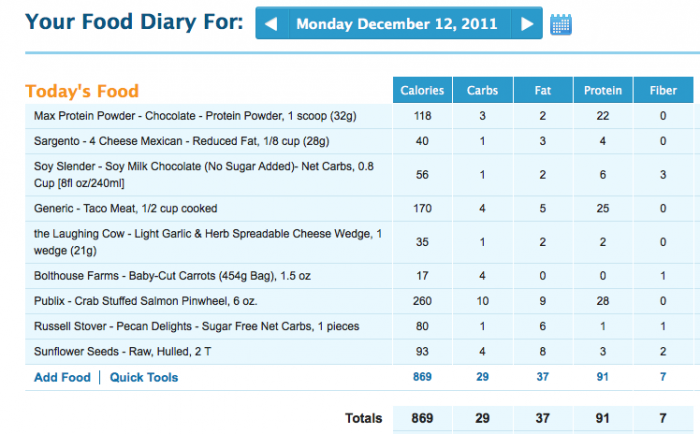Select the Russell Stover Pecan Delights entry
This screenshot has width=700, height=434.
(196, 326)
